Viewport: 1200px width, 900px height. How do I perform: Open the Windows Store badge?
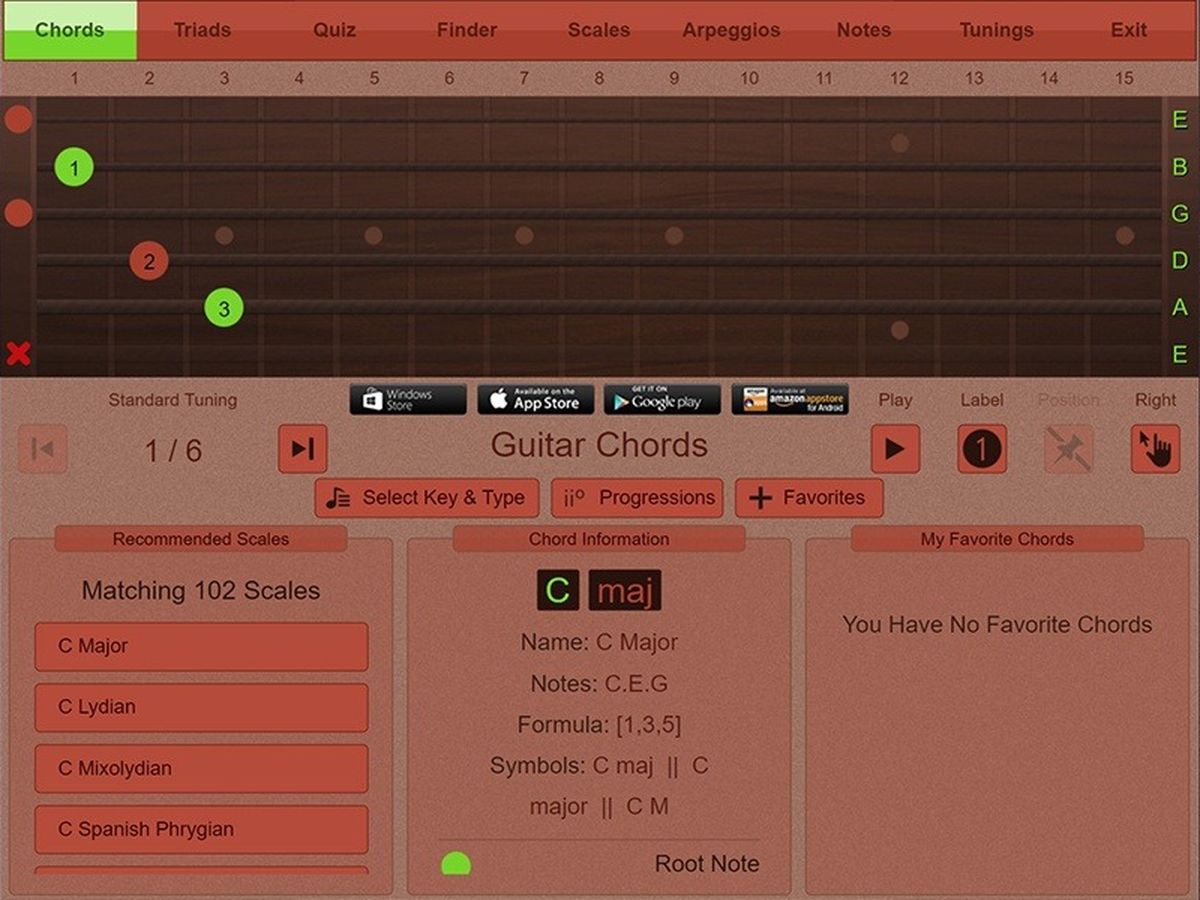pos(408,400)
